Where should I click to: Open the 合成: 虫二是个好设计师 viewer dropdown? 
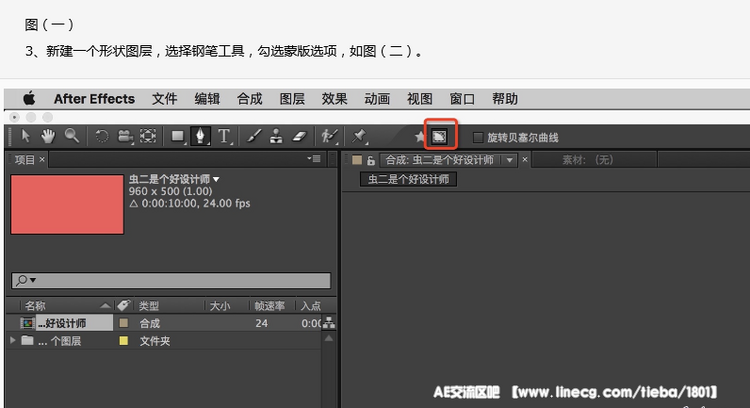[510, 160]
